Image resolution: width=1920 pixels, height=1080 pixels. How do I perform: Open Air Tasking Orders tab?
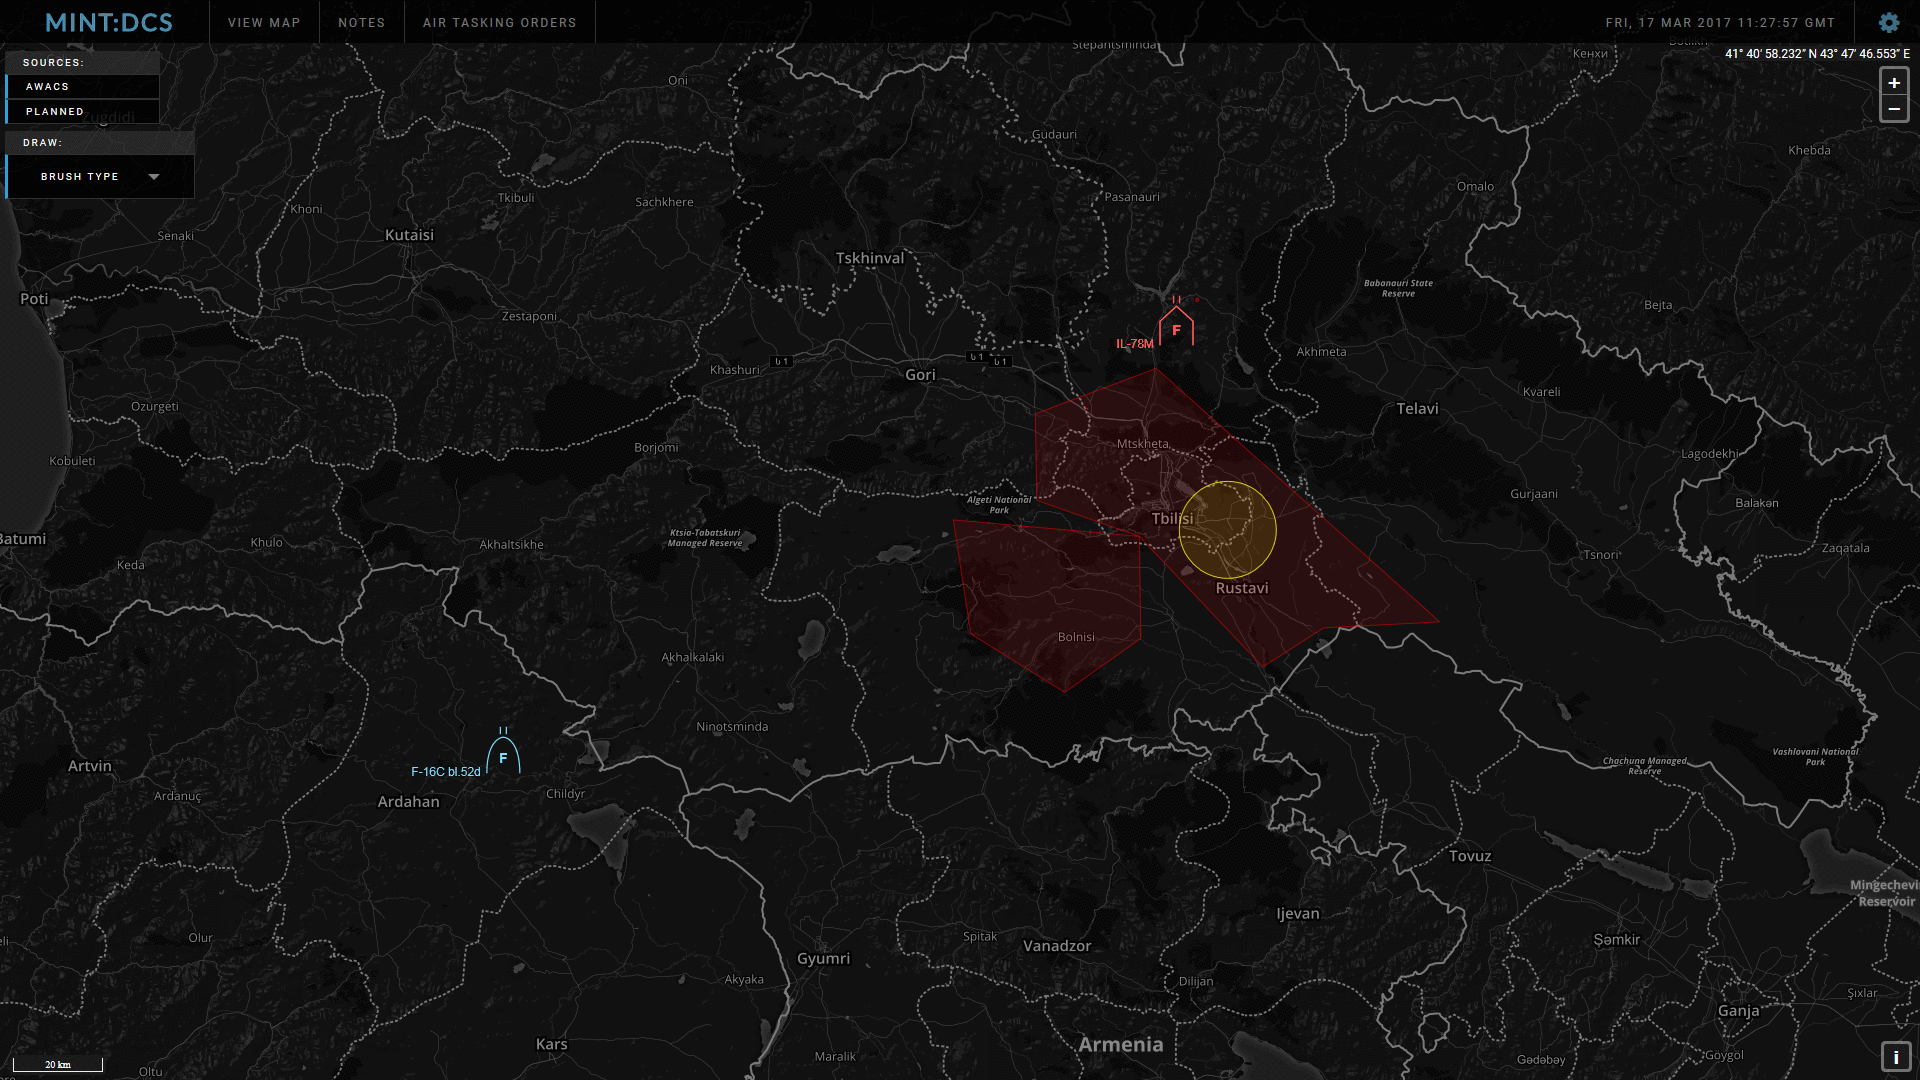click(x=499, y=22)
